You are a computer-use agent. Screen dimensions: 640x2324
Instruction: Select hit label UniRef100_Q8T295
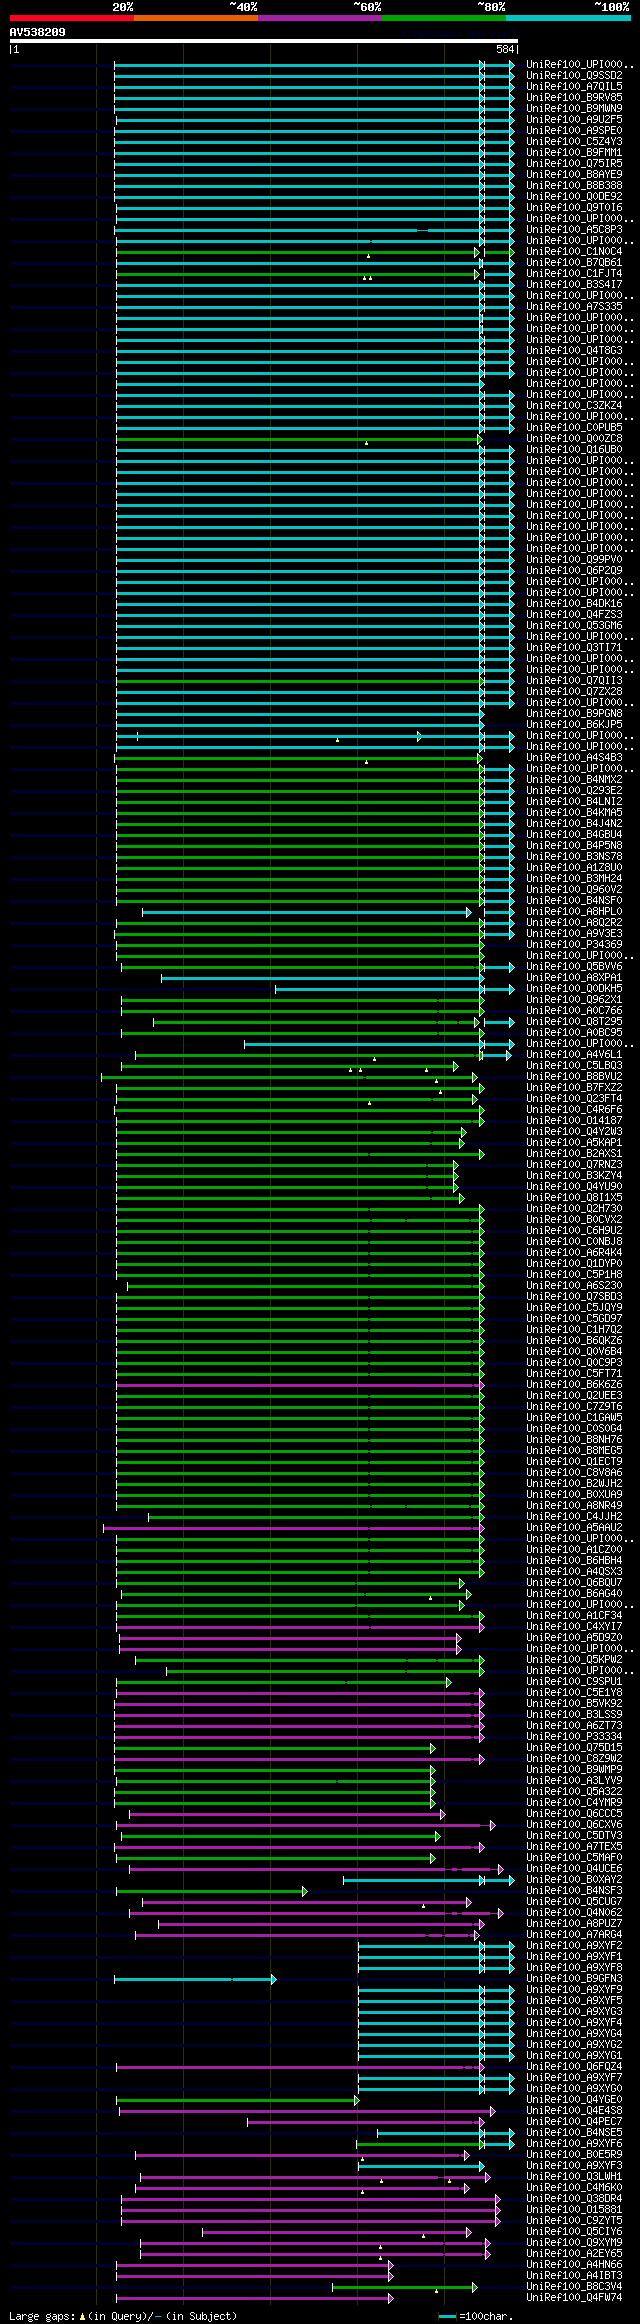click(574, 1021)
